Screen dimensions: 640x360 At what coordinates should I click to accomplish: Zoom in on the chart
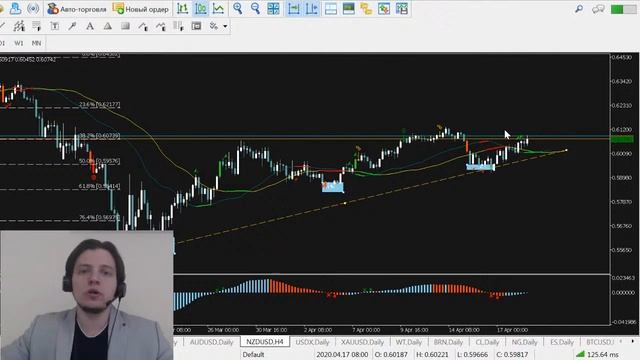tap(238, 9)
